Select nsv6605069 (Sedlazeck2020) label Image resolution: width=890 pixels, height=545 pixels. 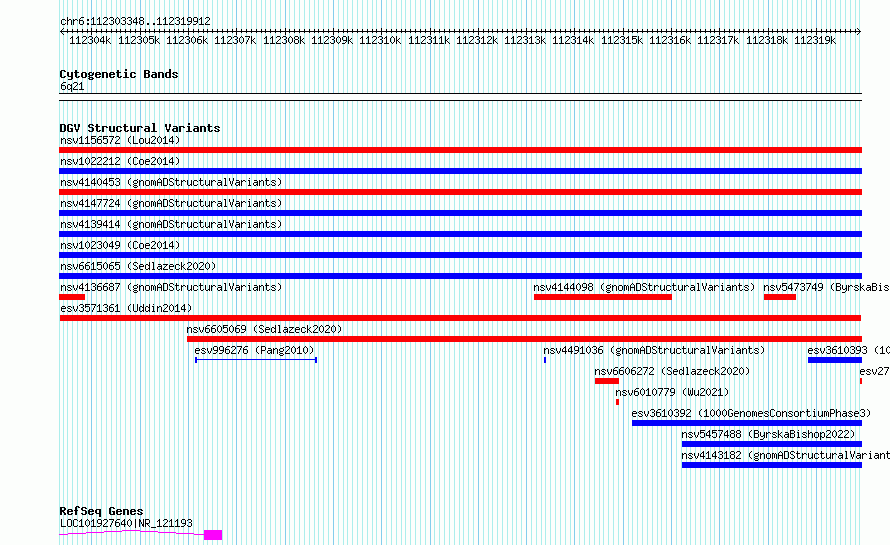pos(265,329)
